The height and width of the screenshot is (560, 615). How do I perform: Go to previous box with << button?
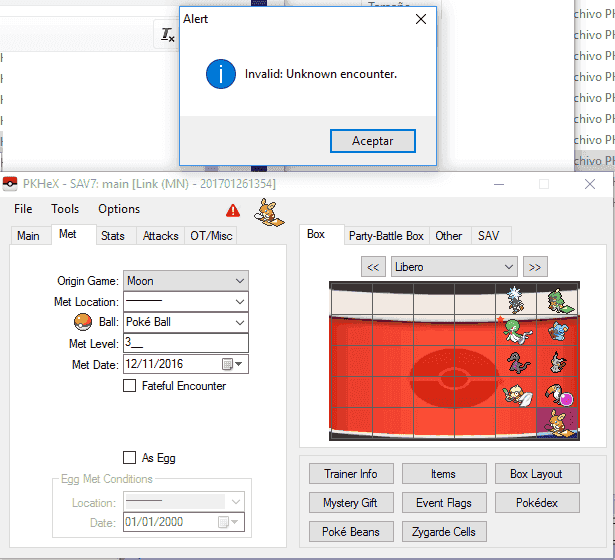pos(373,267)
